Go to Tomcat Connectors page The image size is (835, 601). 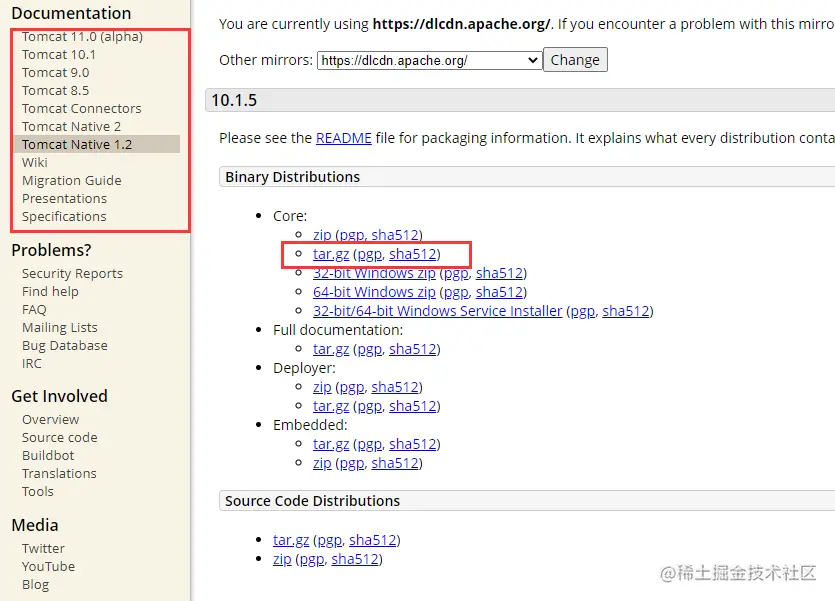tap(81, 109)
